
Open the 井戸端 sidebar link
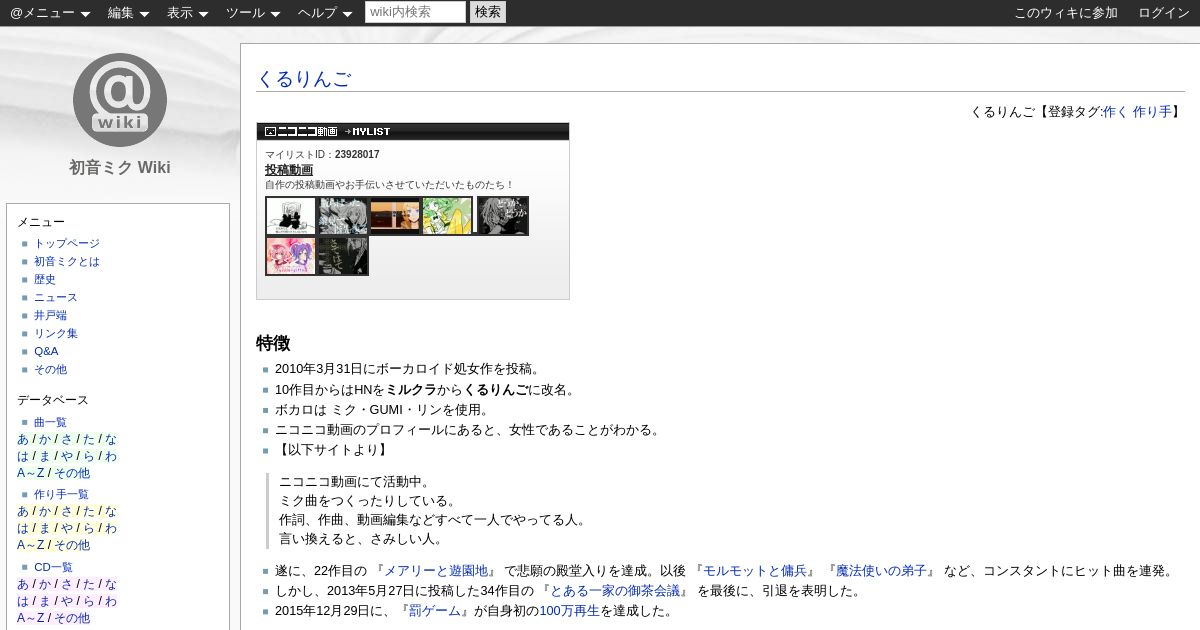(x=50, y=315)
